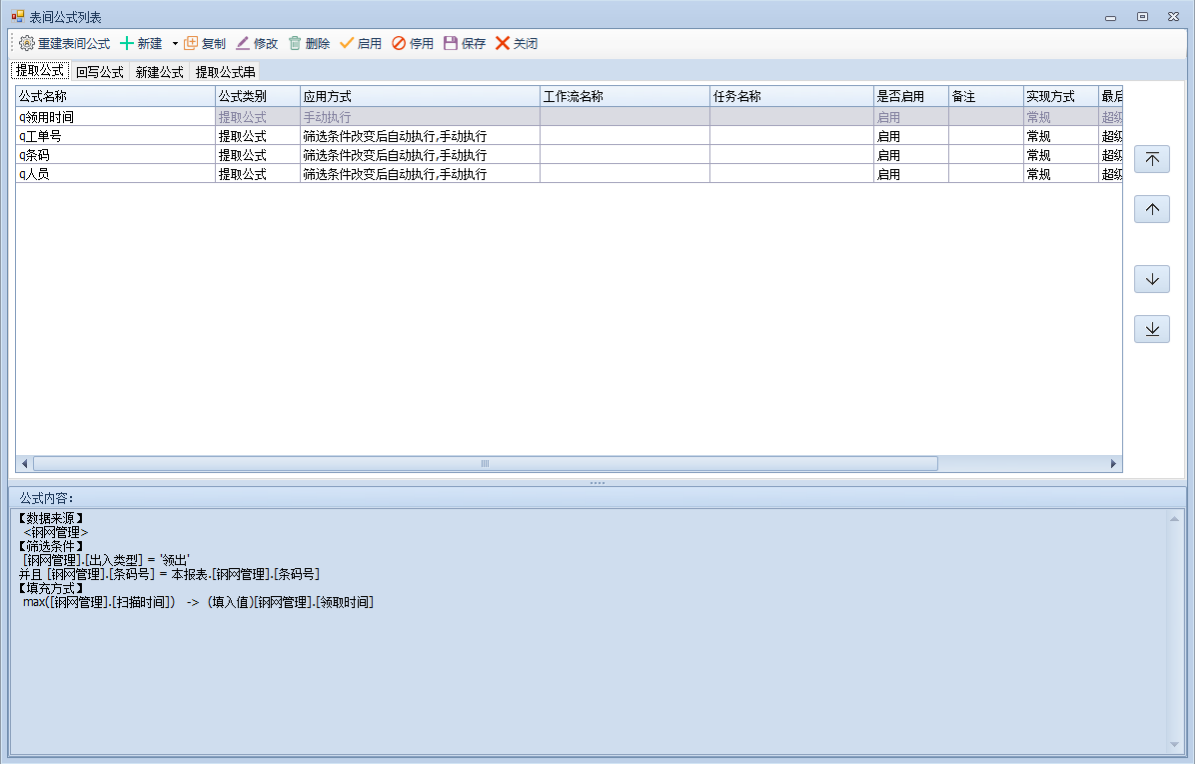Click the horizontal scrollbar right arrow

pos(1113,464)
